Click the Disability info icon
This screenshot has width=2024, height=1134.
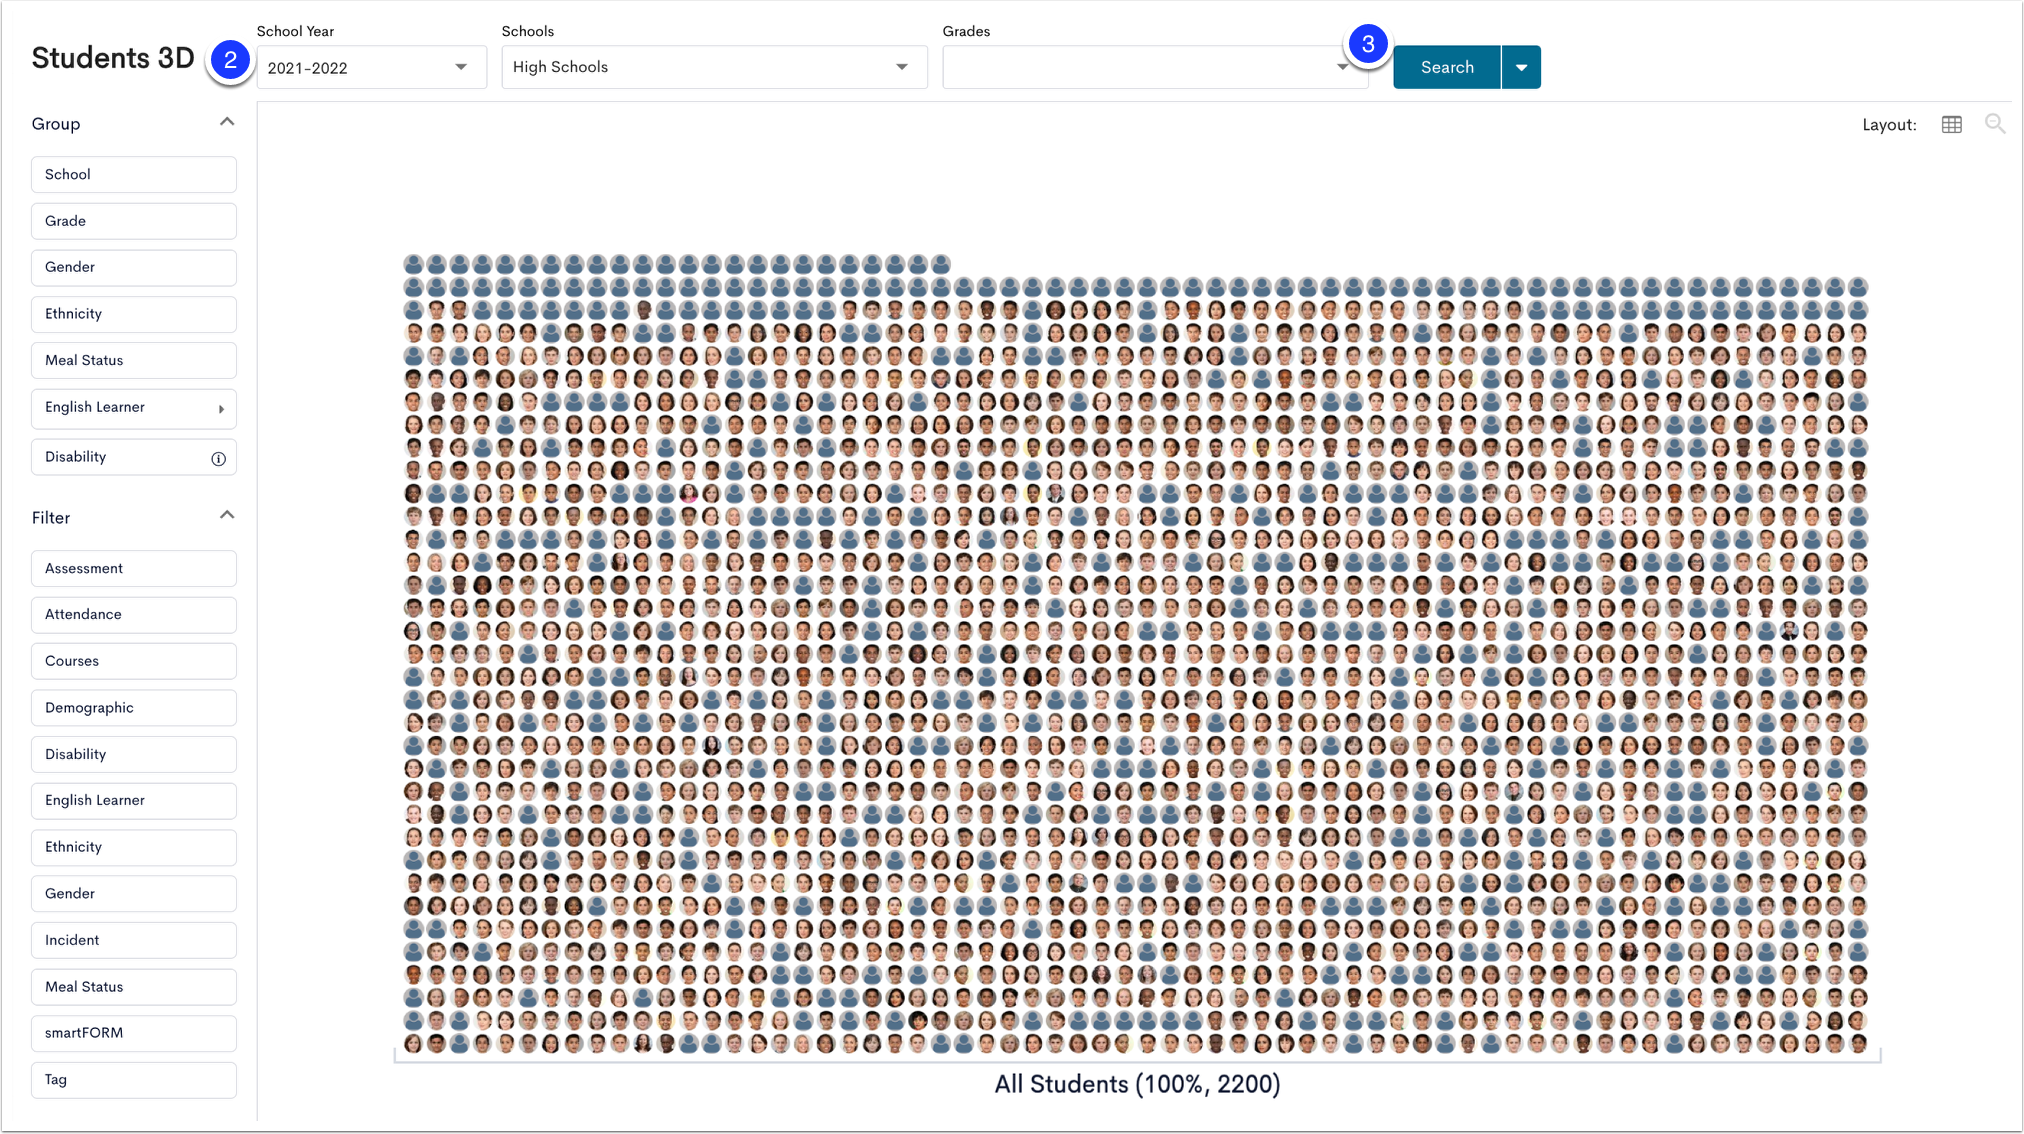(218, 458)
